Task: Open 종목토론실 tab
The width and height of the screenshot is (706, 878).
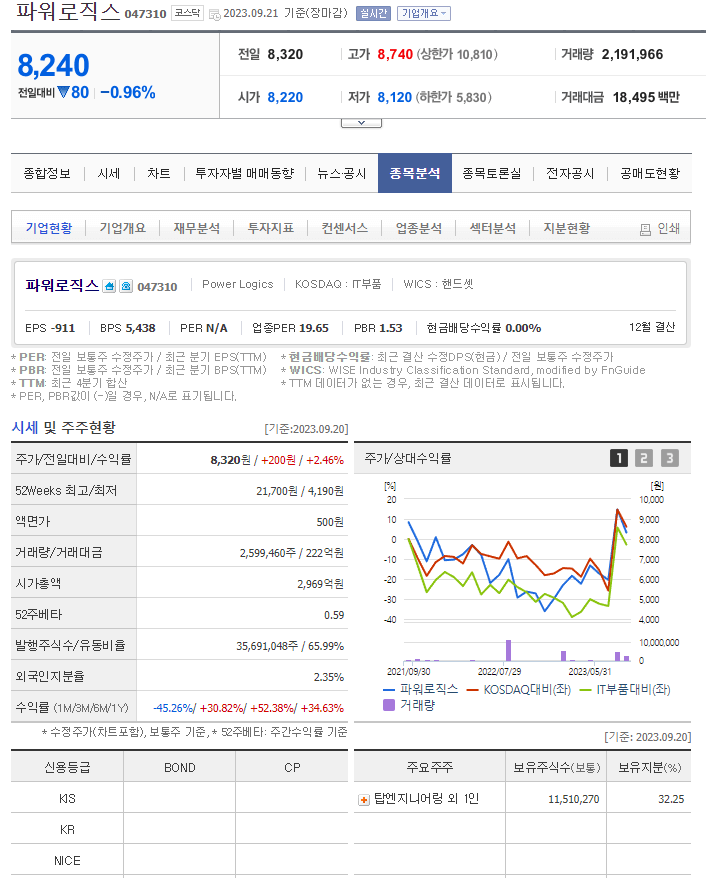Action: click(492, 174)
